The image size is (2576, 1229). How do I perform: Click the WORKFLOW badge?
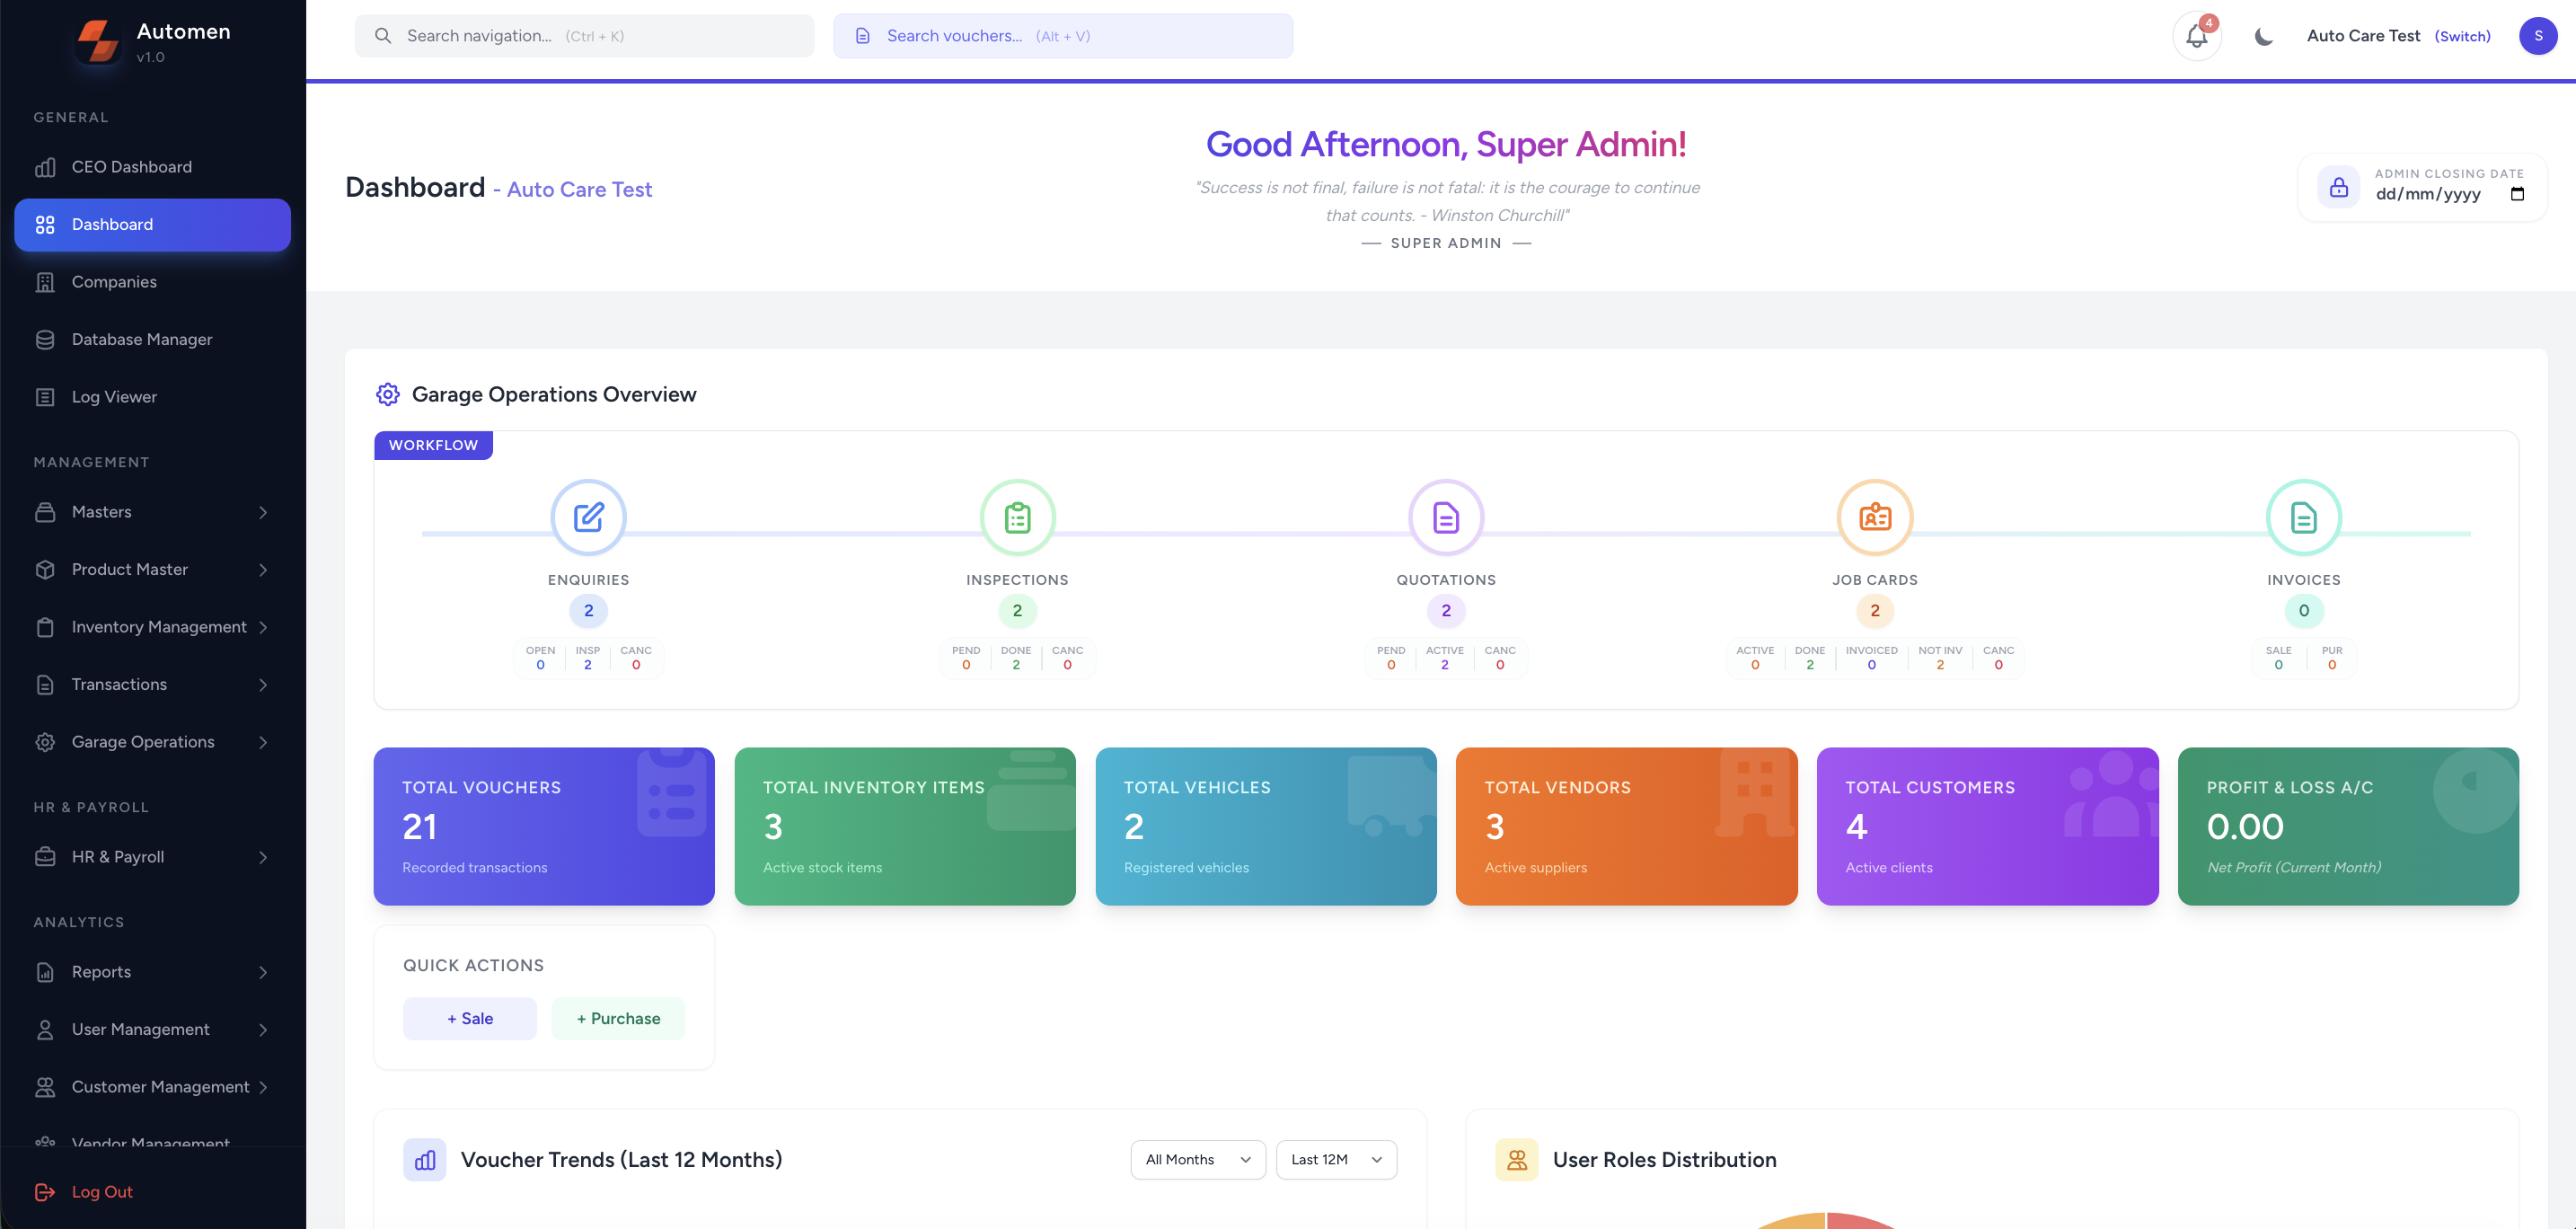point(433,445)
